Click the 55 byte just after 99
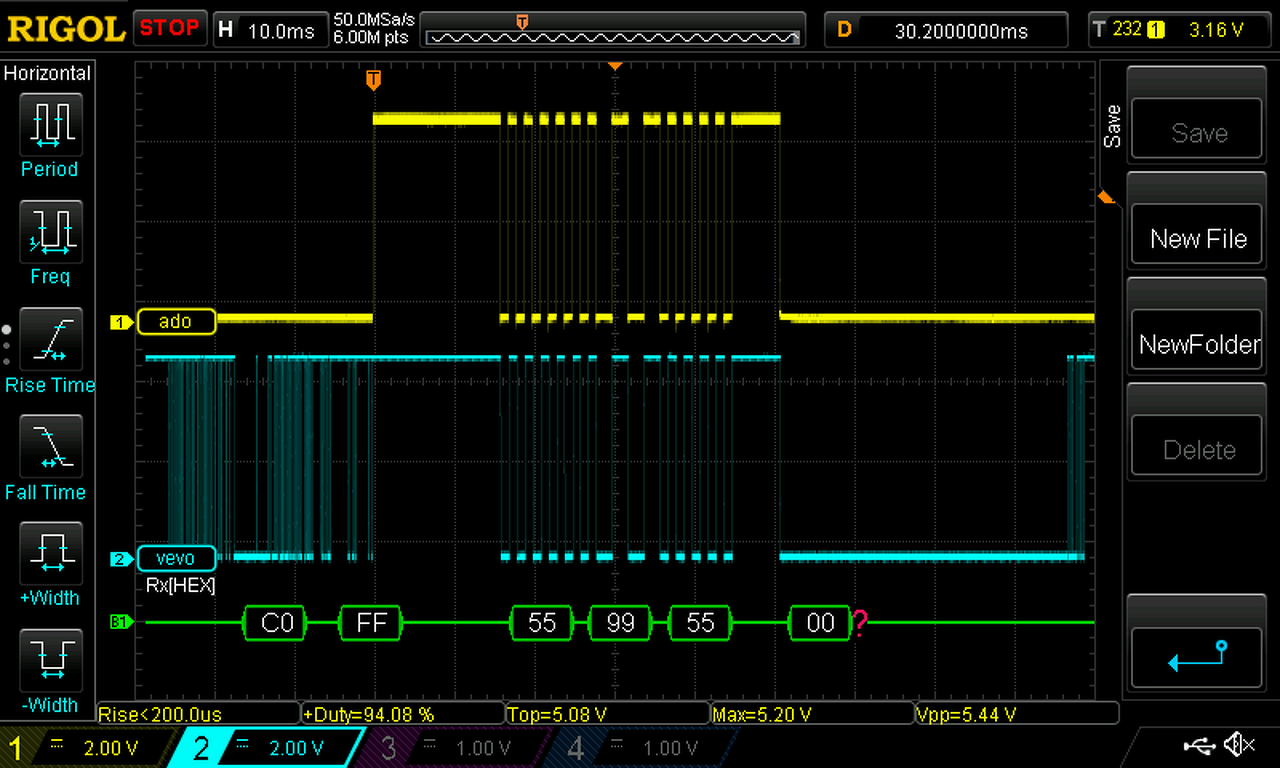The height and width of the screenshot is (768, 1280). click(701, 622)
